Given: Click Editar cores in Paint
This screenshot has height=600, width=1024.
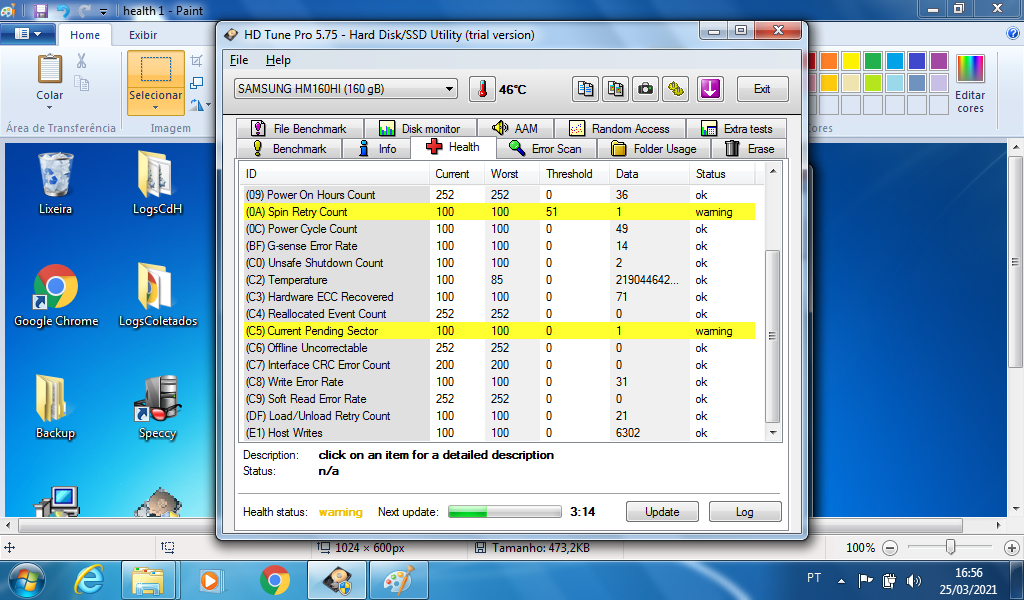Looking at the screenshot, I should [x=970, y=83].
